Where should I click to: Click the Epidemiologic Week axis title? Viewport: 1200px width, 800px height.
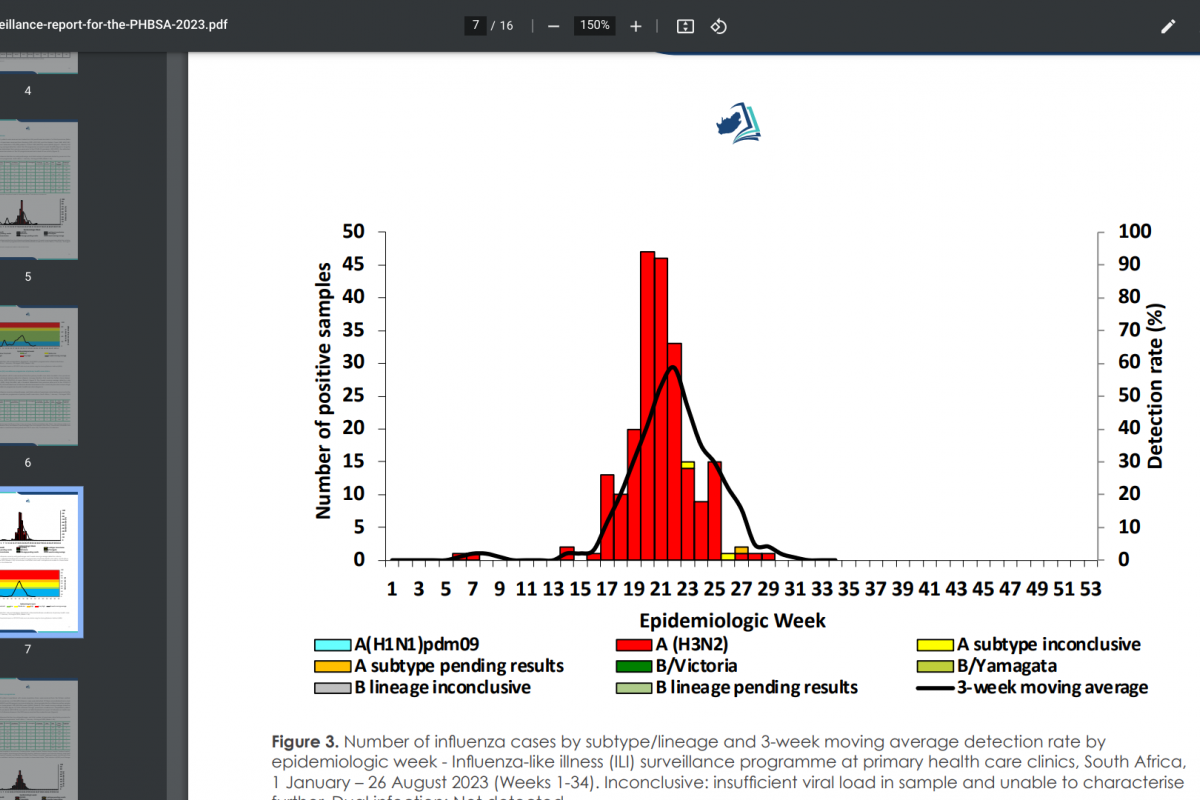(733, 621)
